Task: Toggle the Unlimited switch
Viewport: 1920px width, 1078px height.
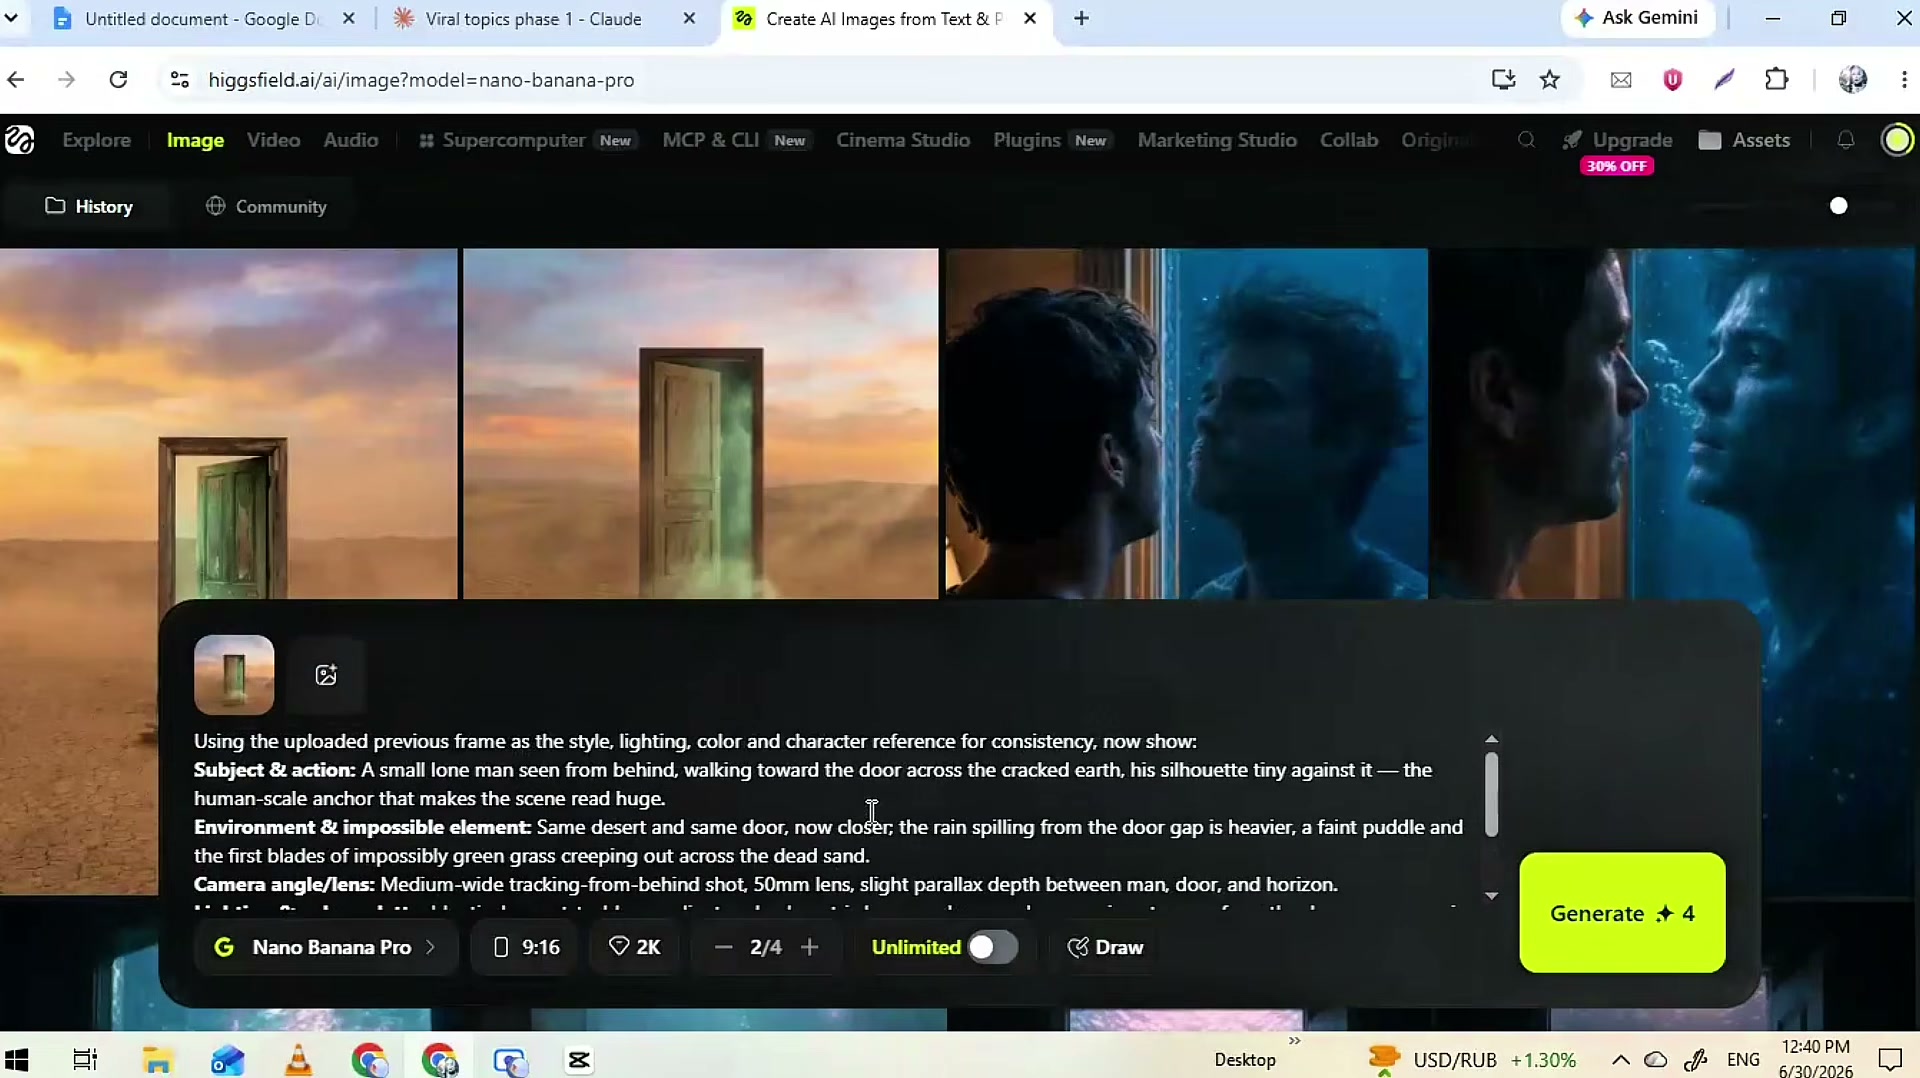Action: (992, 948)
